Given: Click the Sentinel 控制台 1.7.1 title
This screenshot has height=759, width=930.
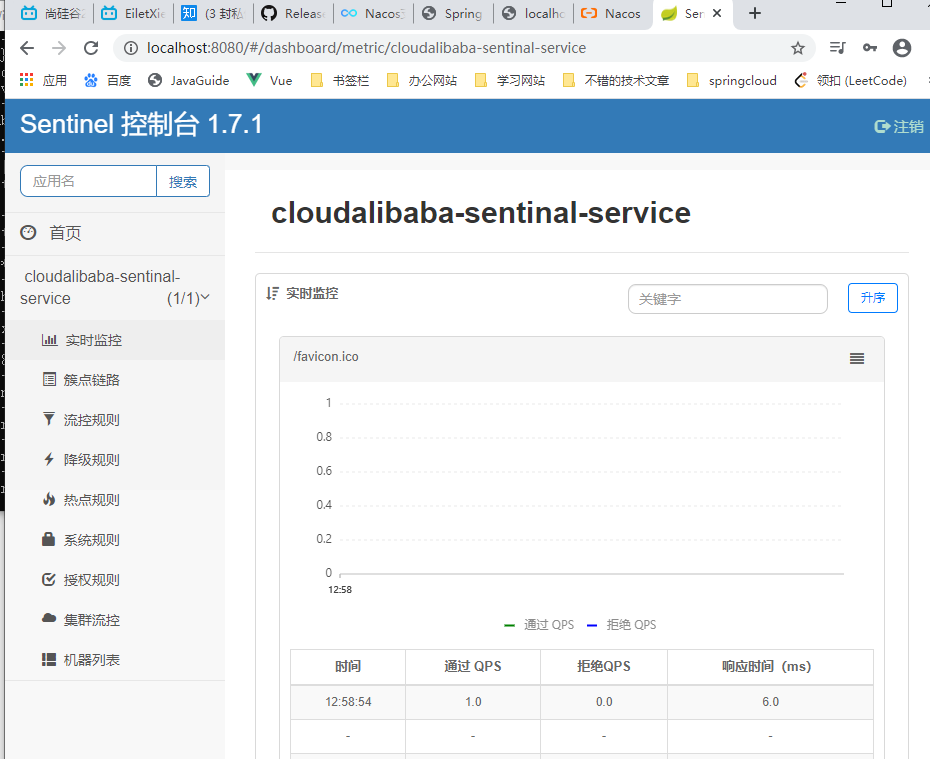Looking at the screenshot, I should 141,125.
